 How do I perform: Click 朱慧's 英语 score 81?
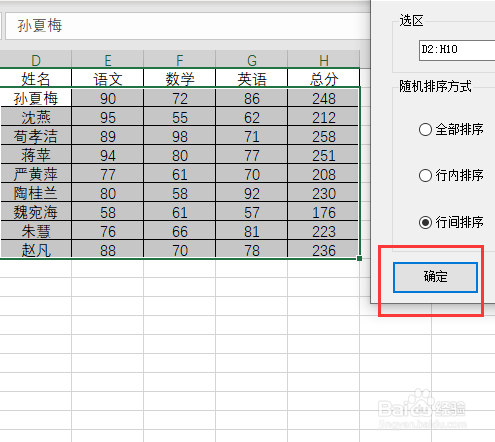click(x=252, y=231)
